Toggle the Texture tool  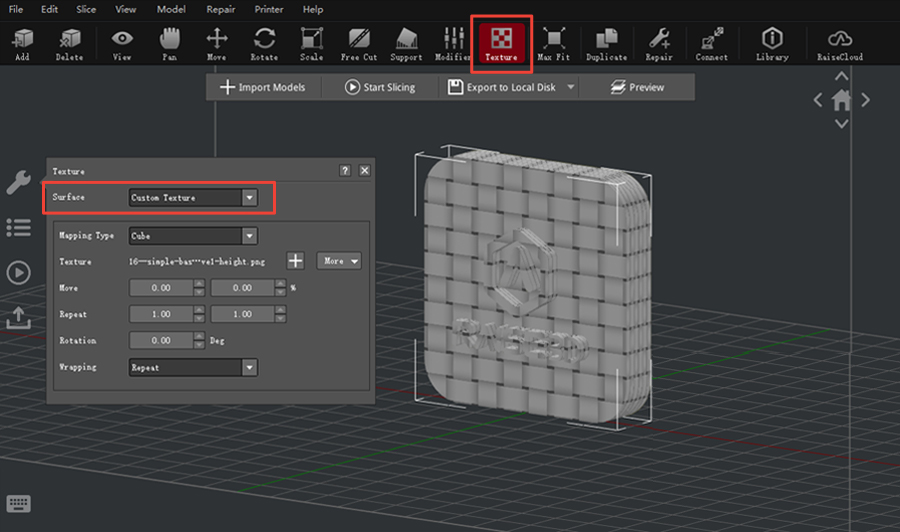pos(501,44)
